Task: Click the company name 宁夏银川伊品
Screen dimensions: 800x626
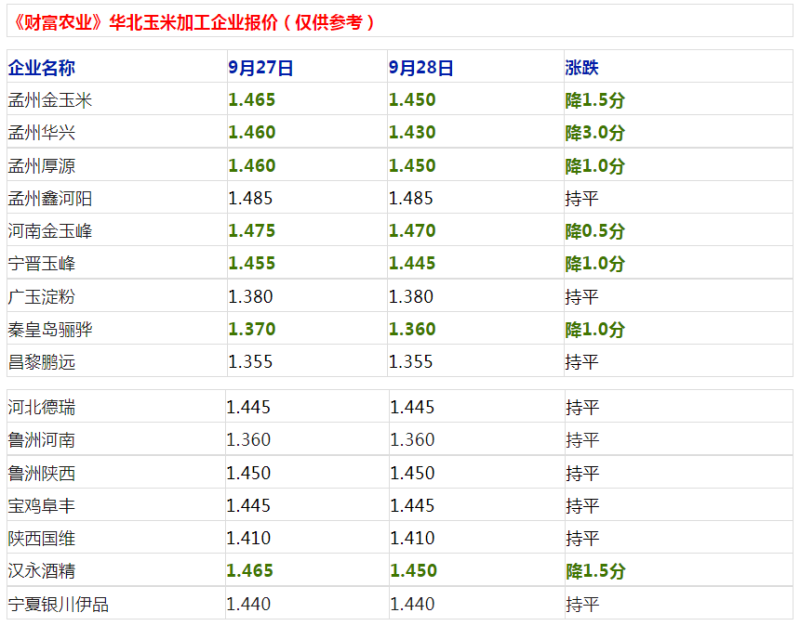Action: (x=58, y=604)
